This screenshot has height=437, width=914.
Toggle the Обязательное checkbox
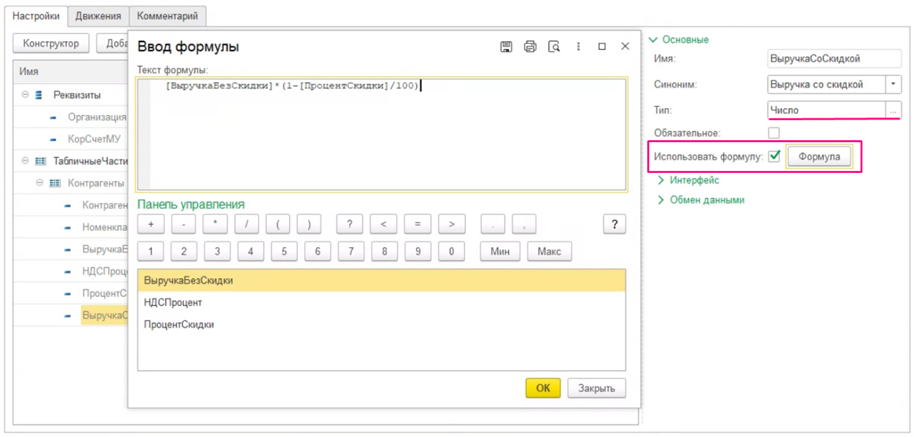click(x=774, y=133)
